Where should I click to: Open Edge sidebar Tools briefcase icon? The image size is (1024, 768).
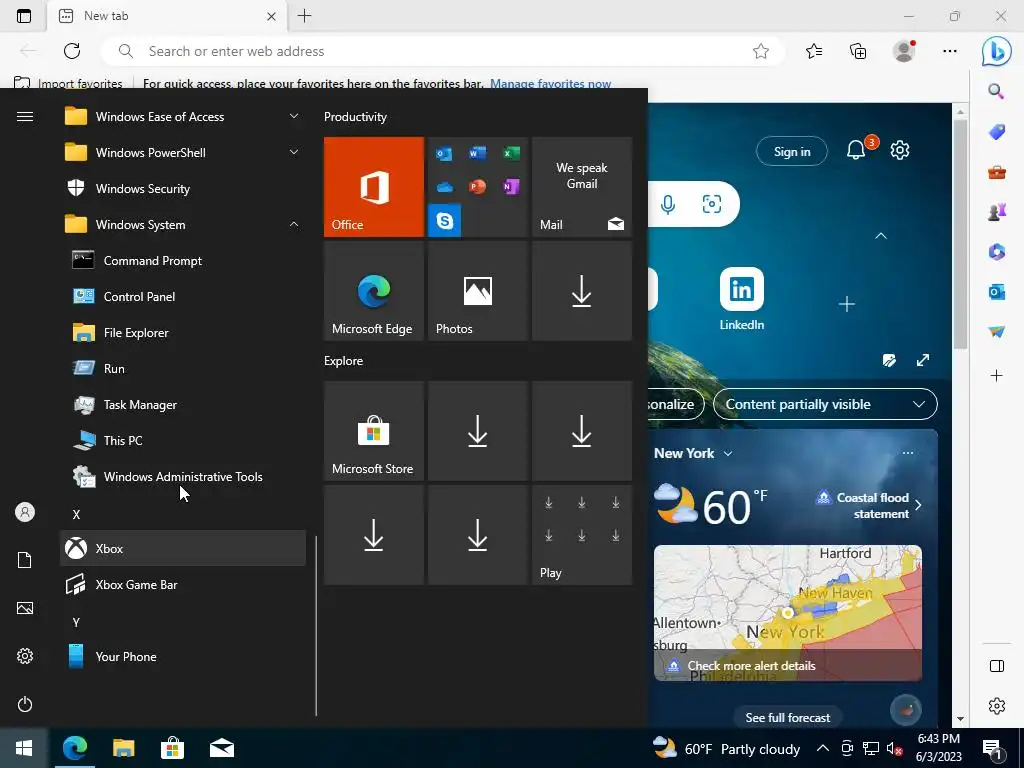(997, 172)
